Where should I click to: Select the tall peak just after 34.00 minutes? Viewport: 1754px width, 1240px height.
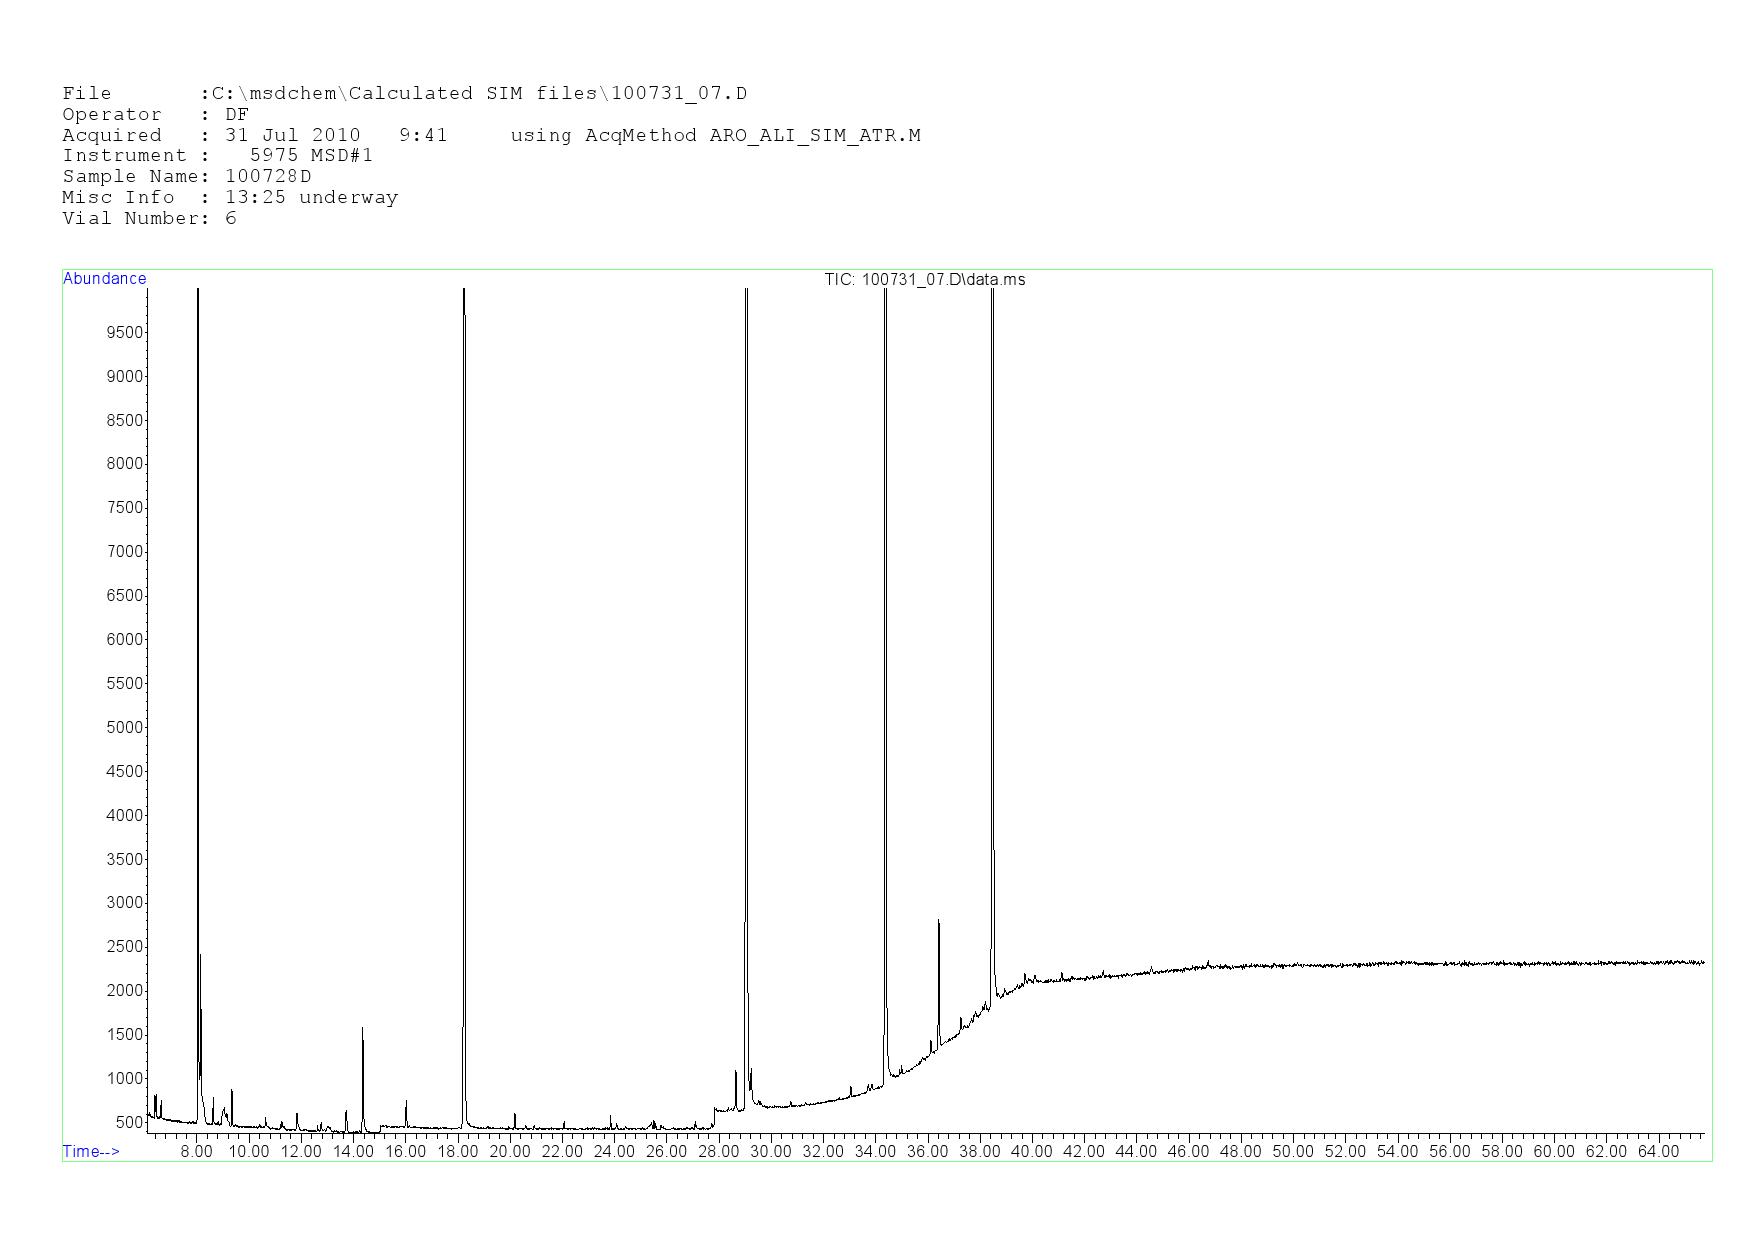885,600
